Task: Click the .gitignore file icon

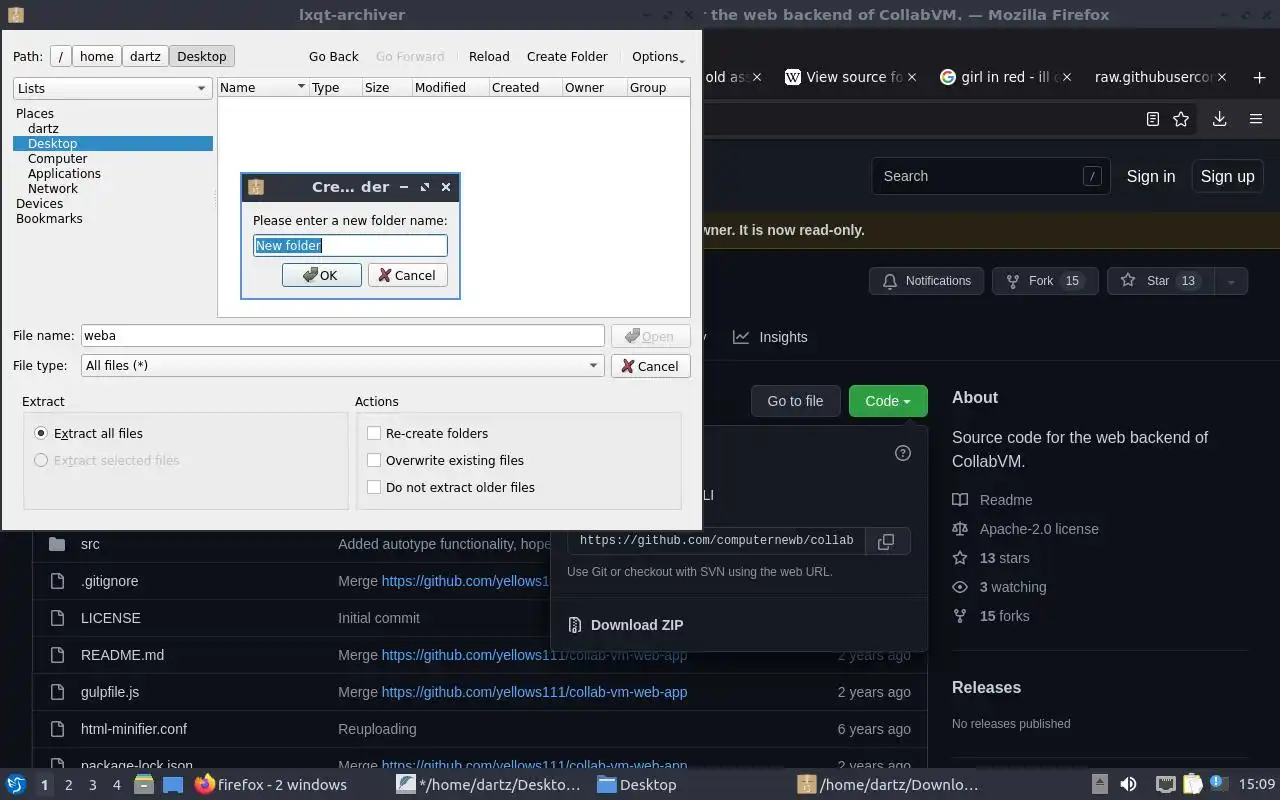Action: [57, 581]
